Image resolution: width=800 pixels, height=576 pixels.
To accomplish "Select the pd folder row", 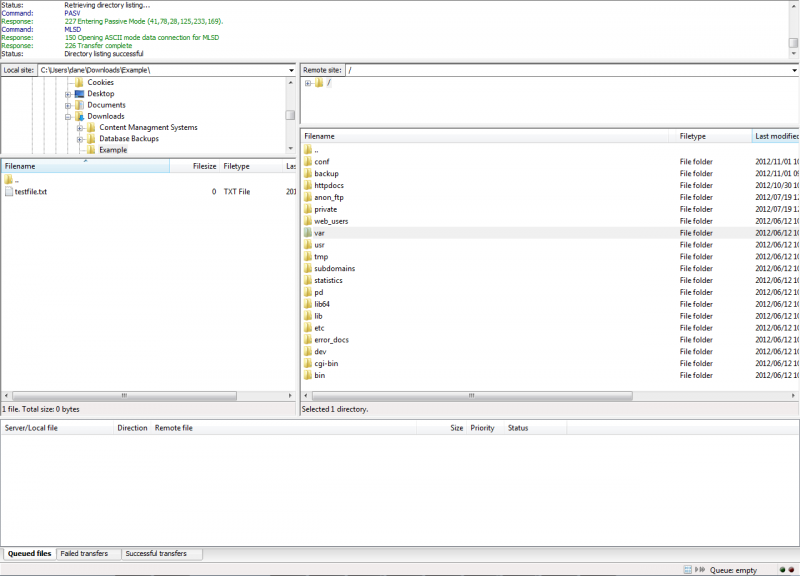I will pyautogui.click(x=550, y=292).
